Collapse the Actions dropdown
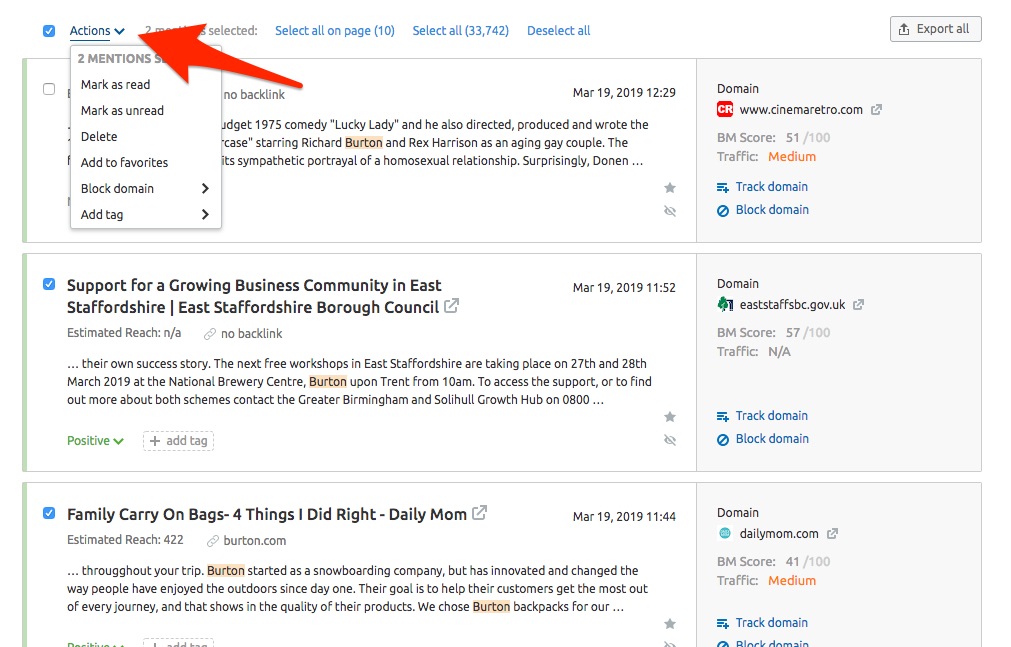 pyautogui.click(x=97, y=31)
